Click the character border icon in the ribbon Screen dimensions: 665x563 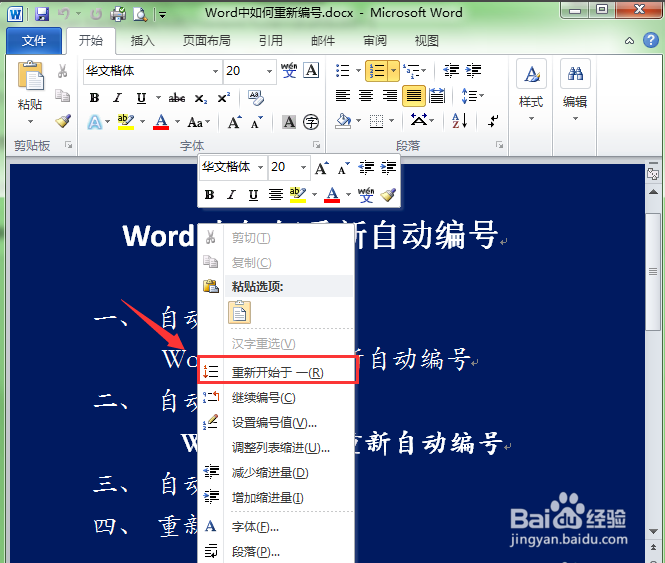point(311,70)
